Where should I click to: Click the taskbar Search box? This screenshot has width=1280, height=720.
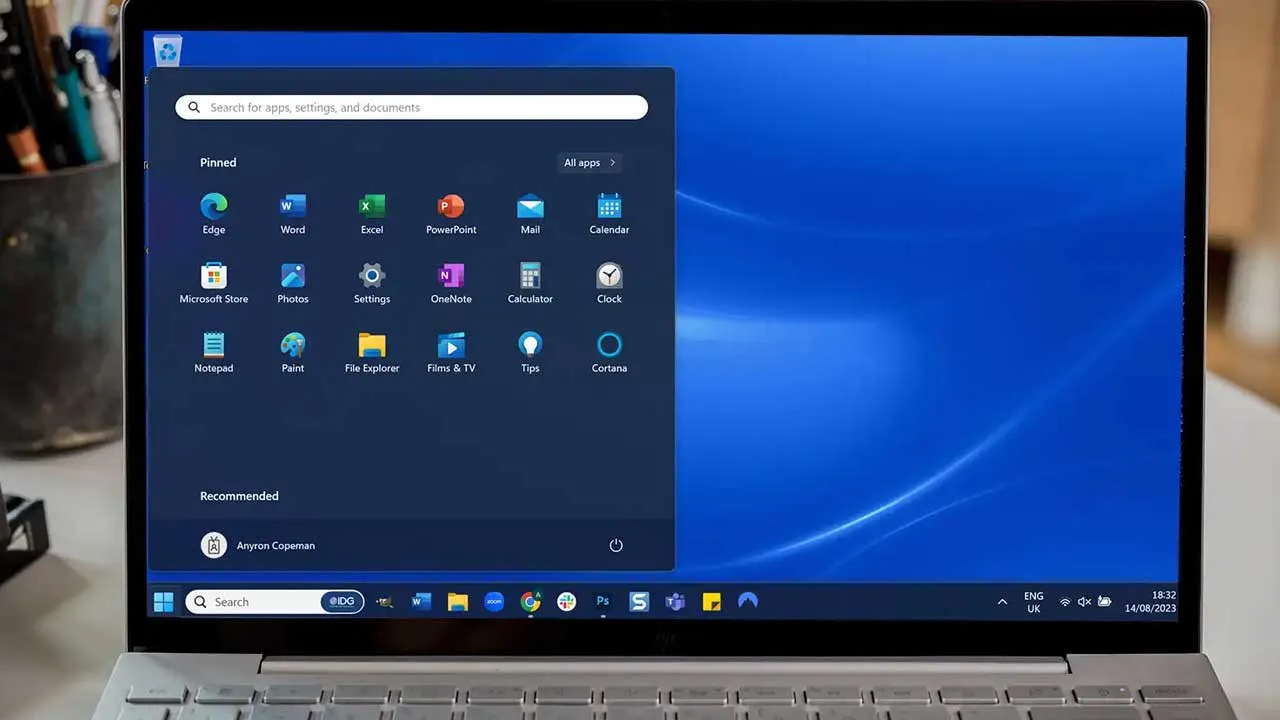274,602
